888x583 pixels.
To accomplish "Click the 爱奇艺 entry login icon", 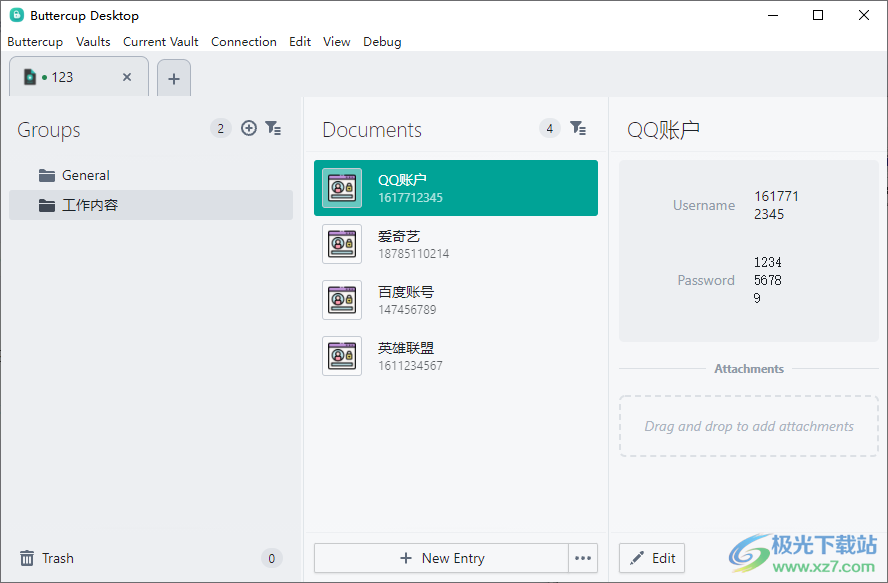I will pyautogui.click(x=342, y=244).
